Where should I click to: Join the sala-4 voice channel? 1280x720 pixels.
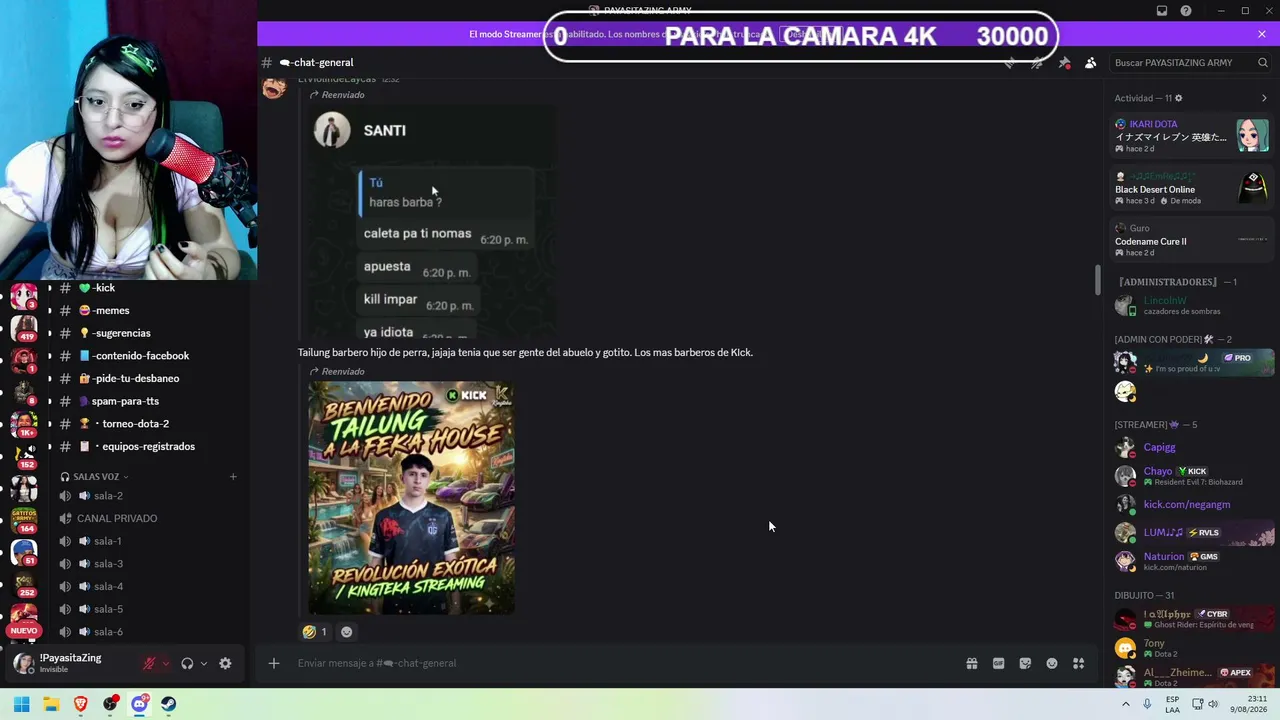(147, 586)
